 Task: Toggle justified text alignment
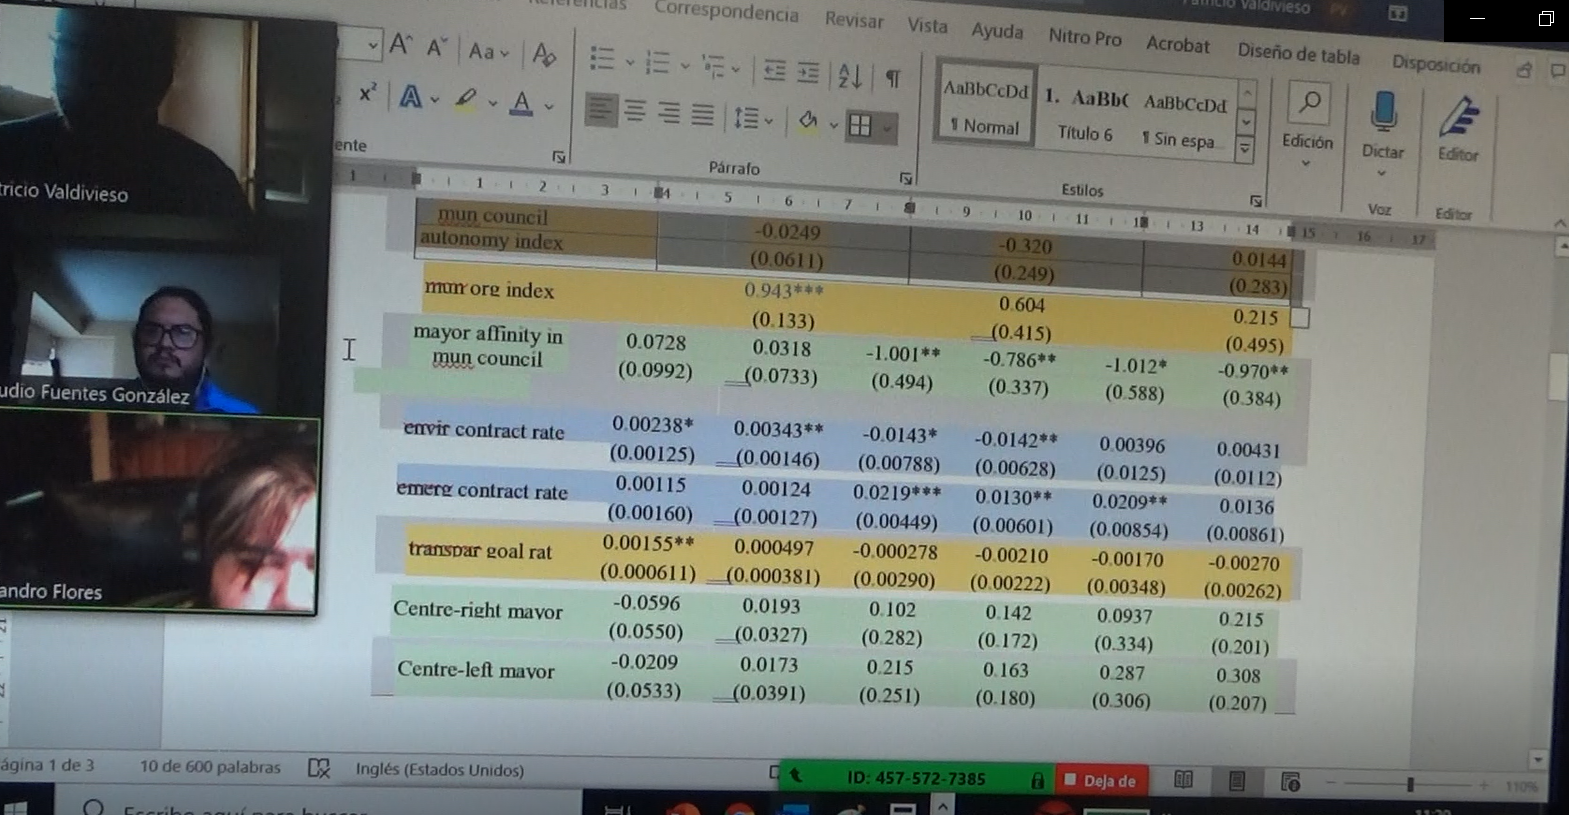pyautogui.click(x=703, y=114)
